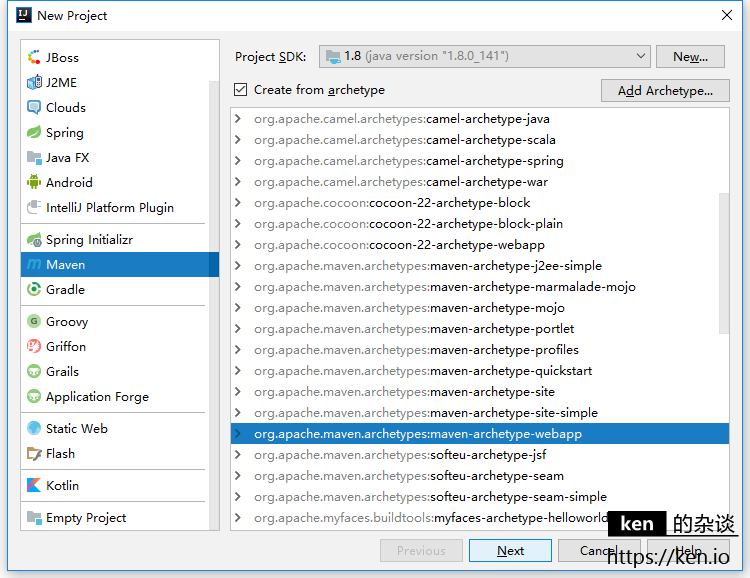The height and width of the screenshot is (578, 750).
Task: Select softeu-archetype-seam-simple row
Action: [479, 497]
